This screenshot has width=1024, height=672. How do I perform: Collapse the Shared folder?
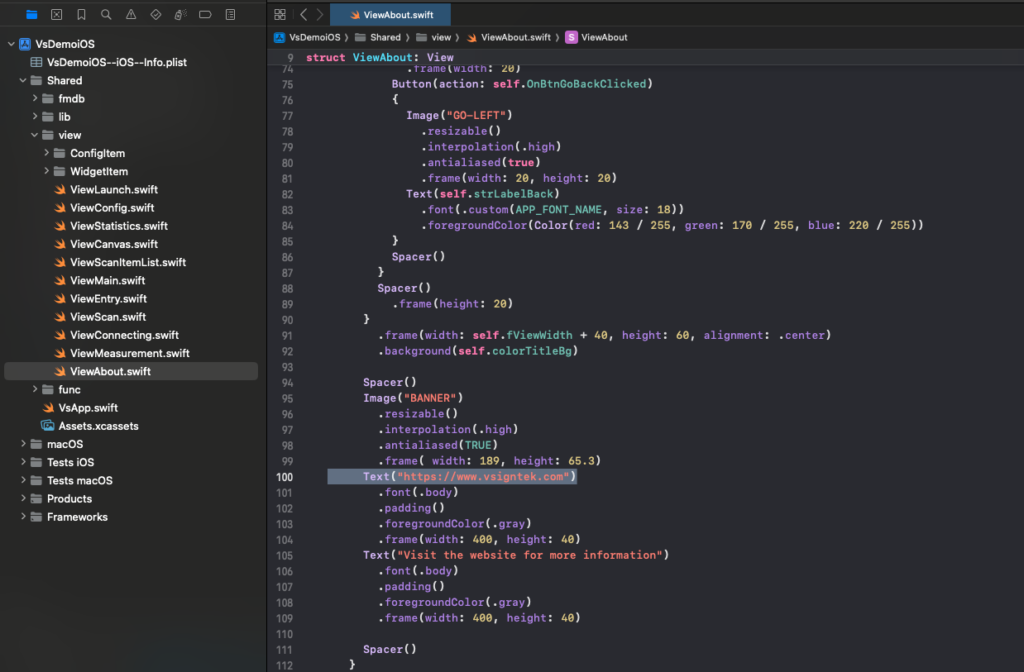(23, 81)
